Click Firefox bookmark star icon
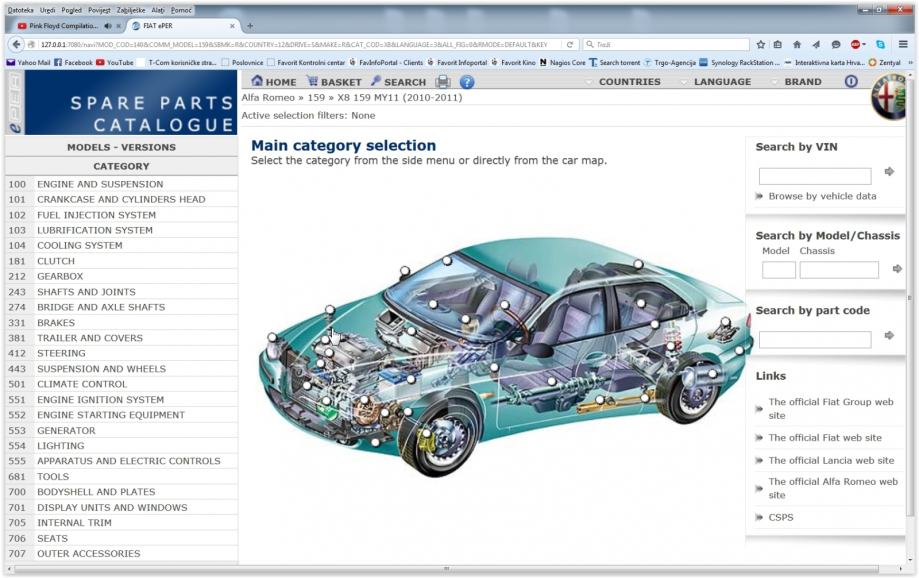 tap(760, 45)
